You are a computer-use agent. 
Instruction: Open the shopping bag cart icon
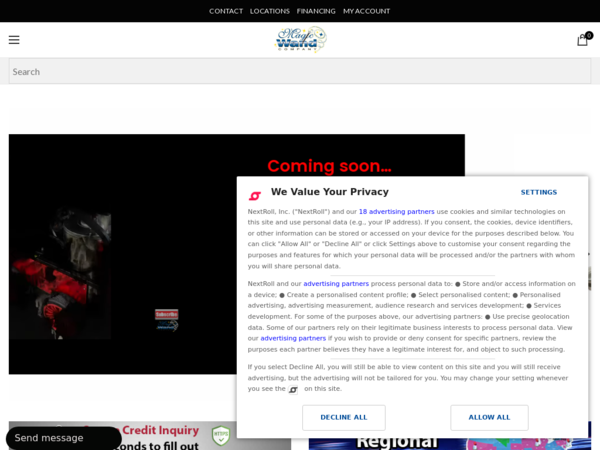[584, 39]
